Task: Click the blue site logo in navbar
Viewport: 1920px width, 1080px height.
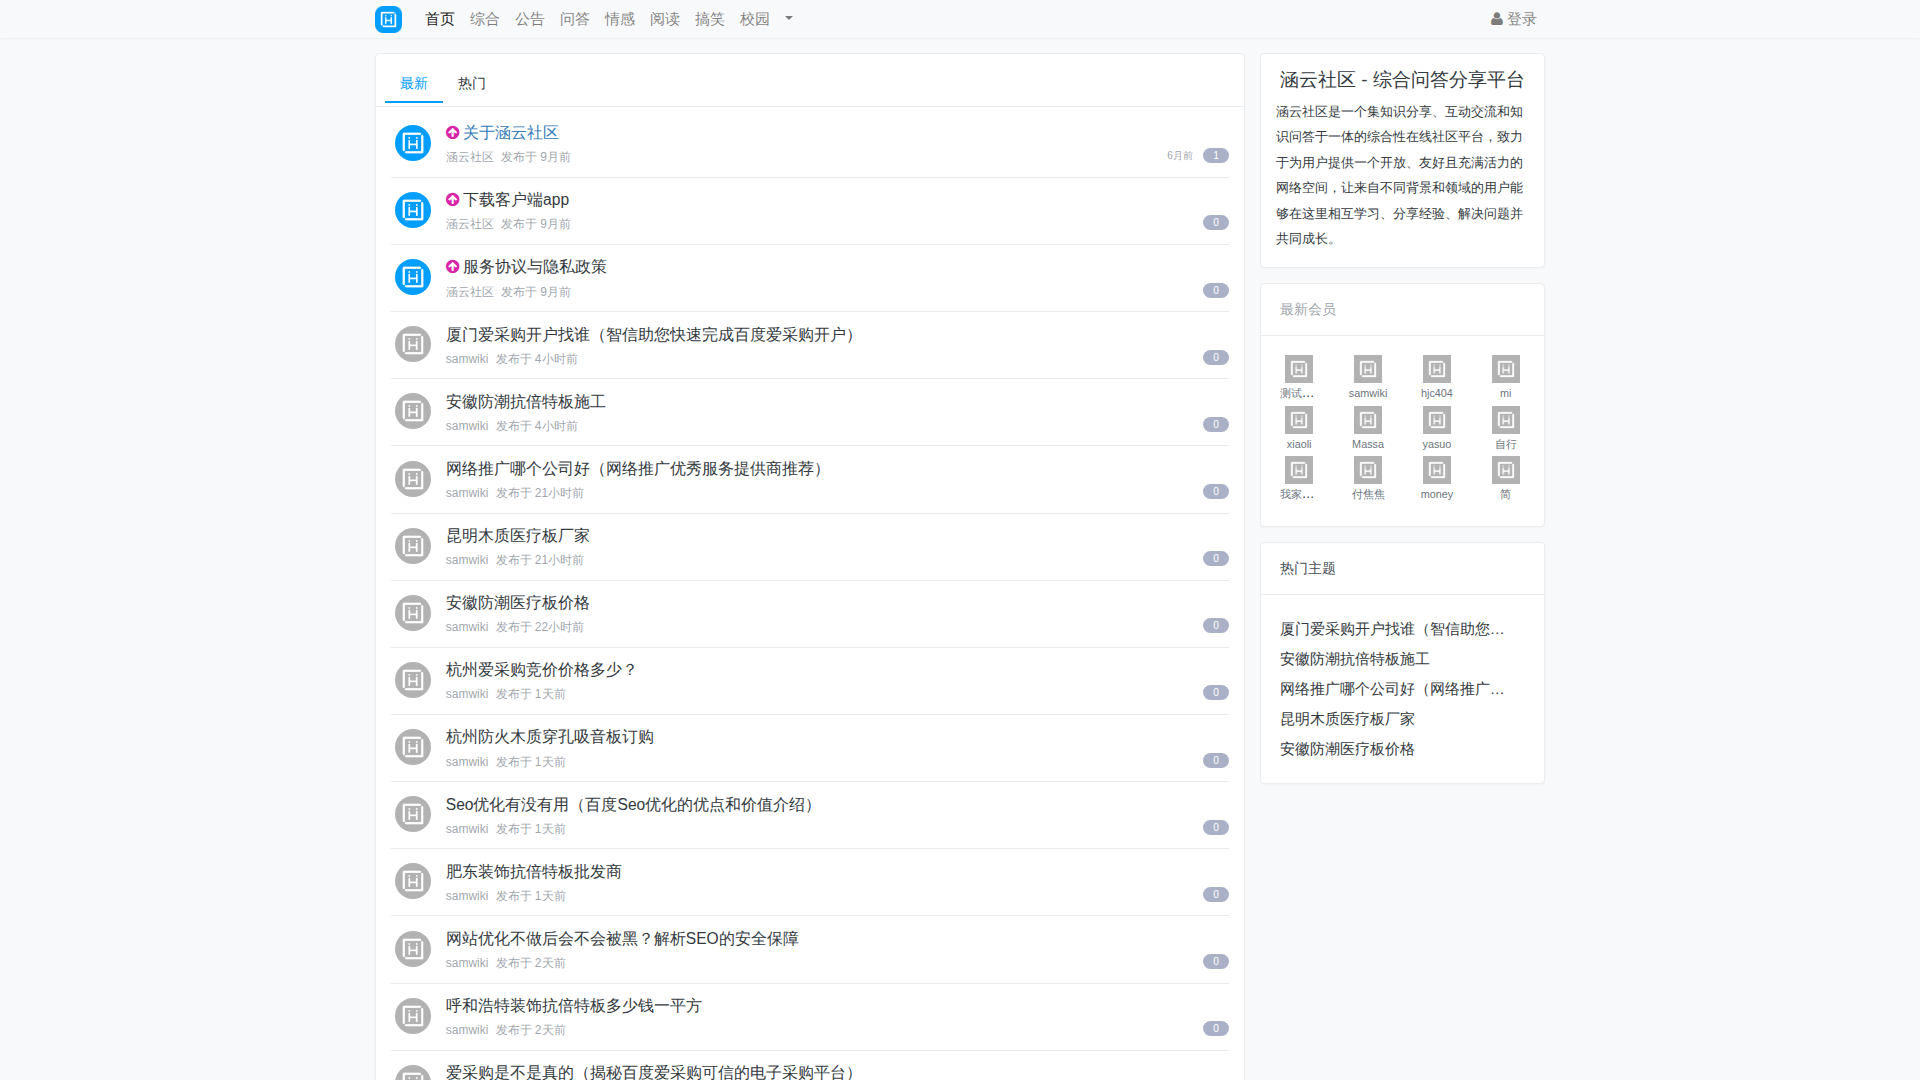Action: [x=388, y=19]
